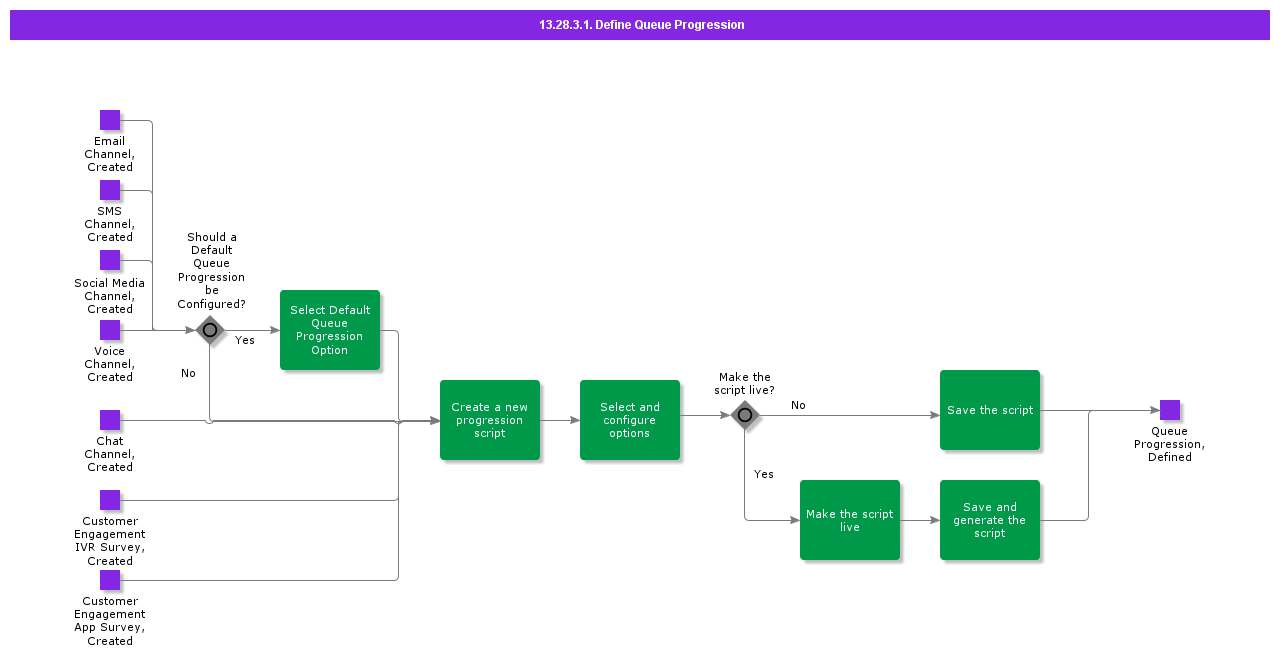Open the Select Default Queue Progression Option step

[330, 329]
